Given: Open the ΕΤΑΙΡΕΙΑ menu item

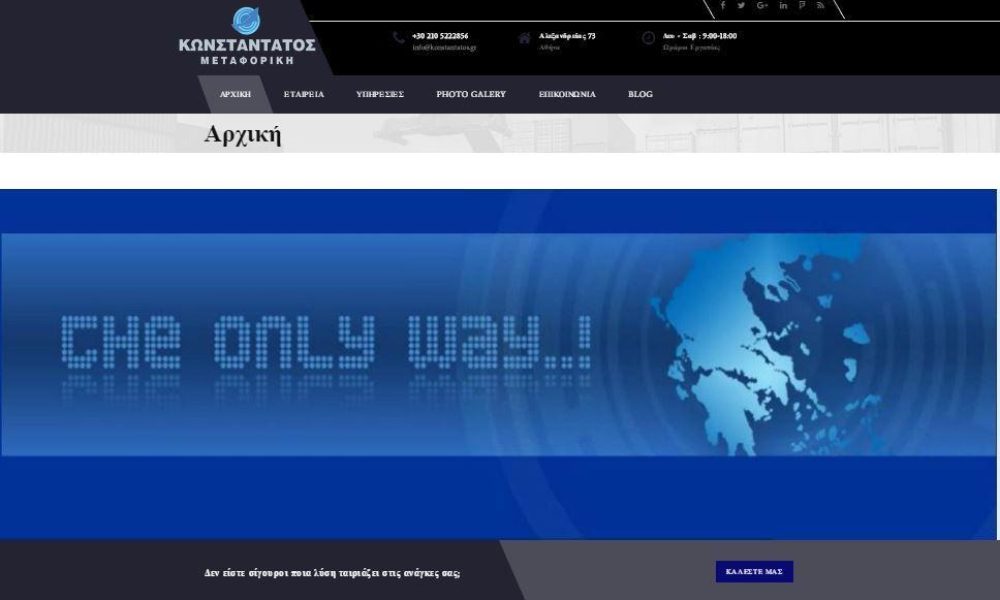Looking at the screenshot, I should tap(304, 94).
